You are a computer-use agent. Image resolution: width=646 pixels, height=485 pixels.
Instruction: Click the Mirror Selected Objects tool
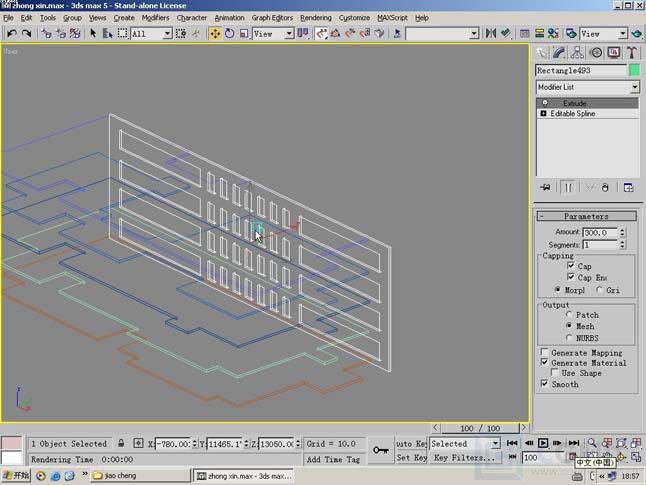click(x=491, y=33)
